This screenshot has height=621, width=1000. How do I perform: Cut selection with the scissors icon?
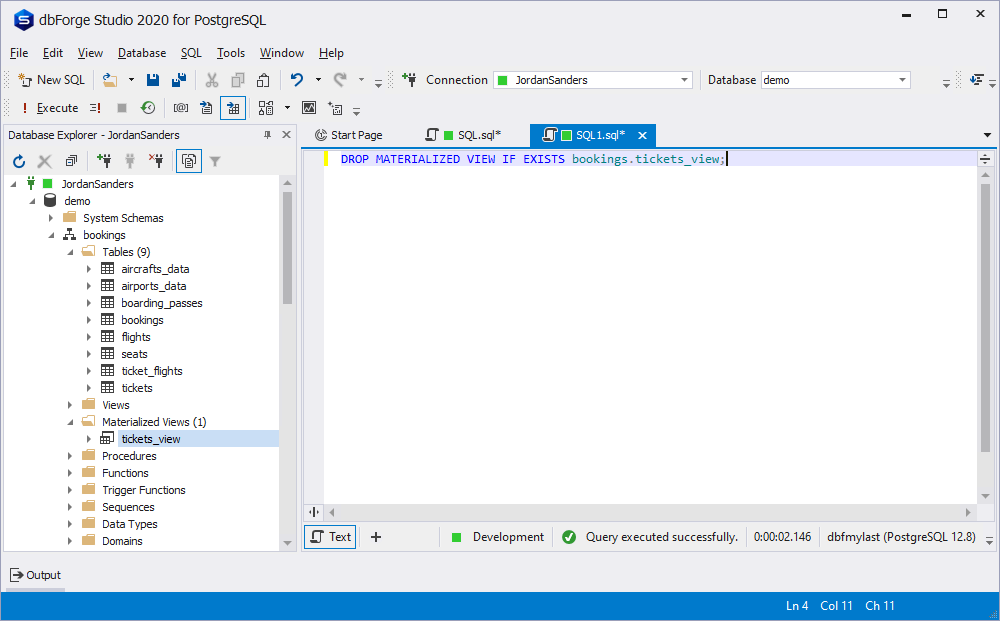tap(212, 80)
